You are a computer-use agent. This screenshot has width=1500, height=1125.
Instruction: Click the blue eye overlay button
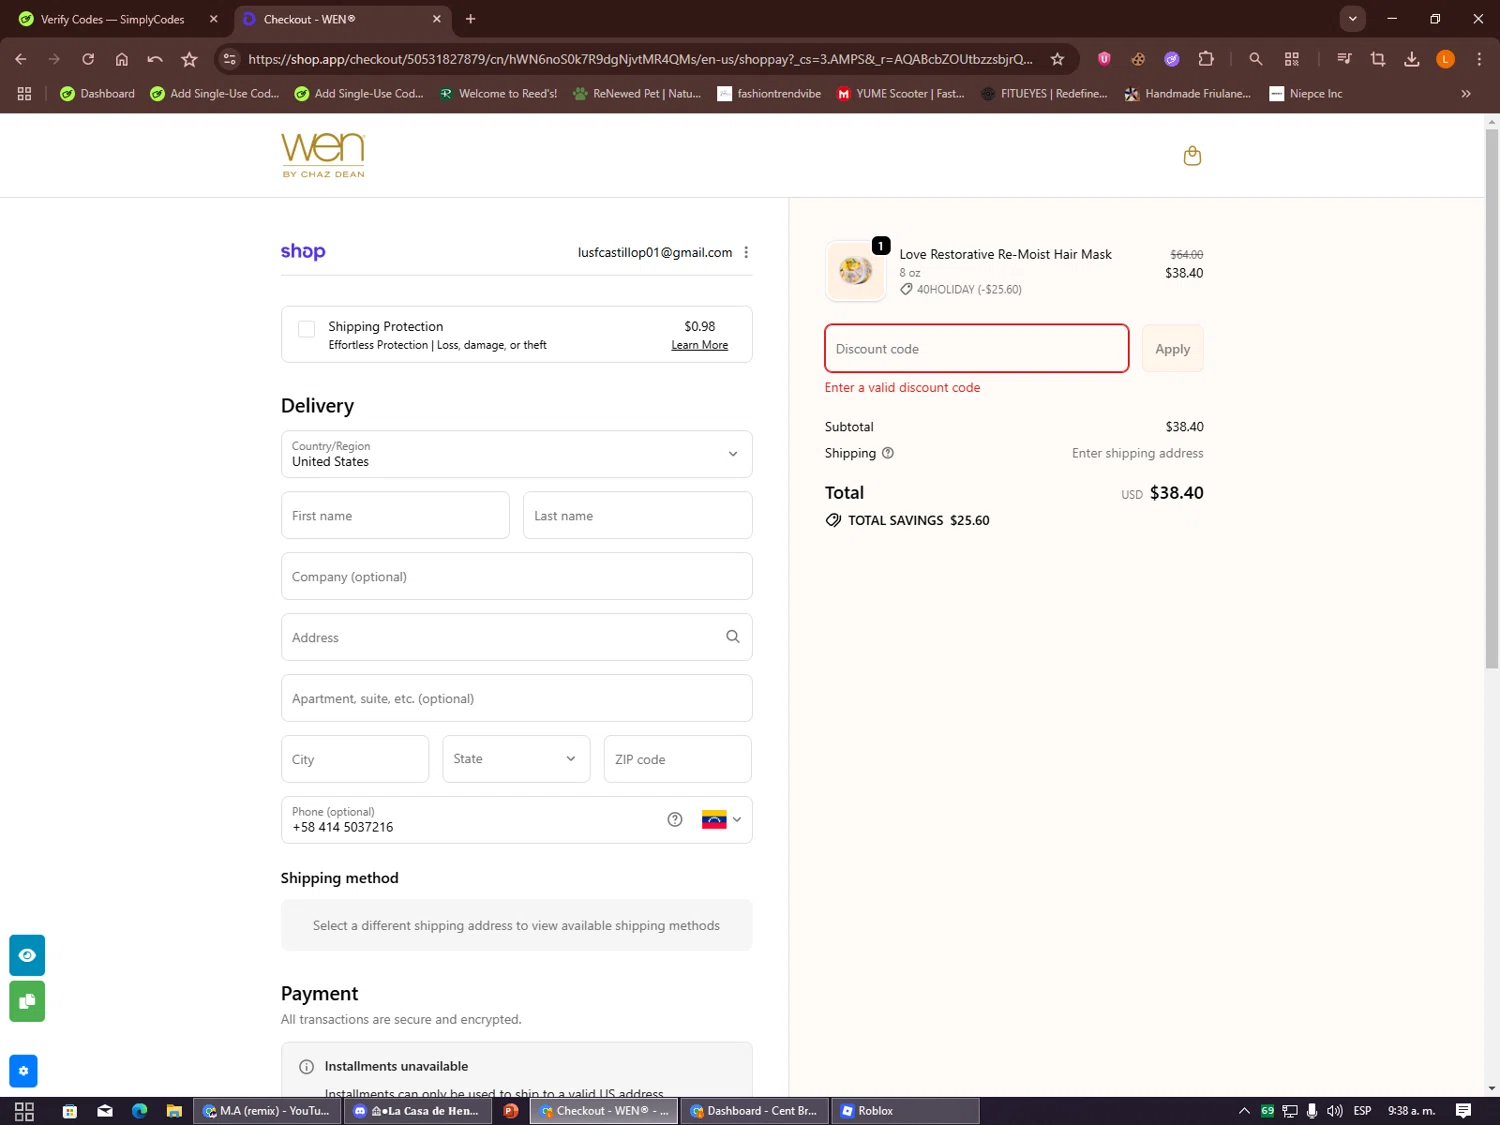pyautogui.click(x=27, y=955)
